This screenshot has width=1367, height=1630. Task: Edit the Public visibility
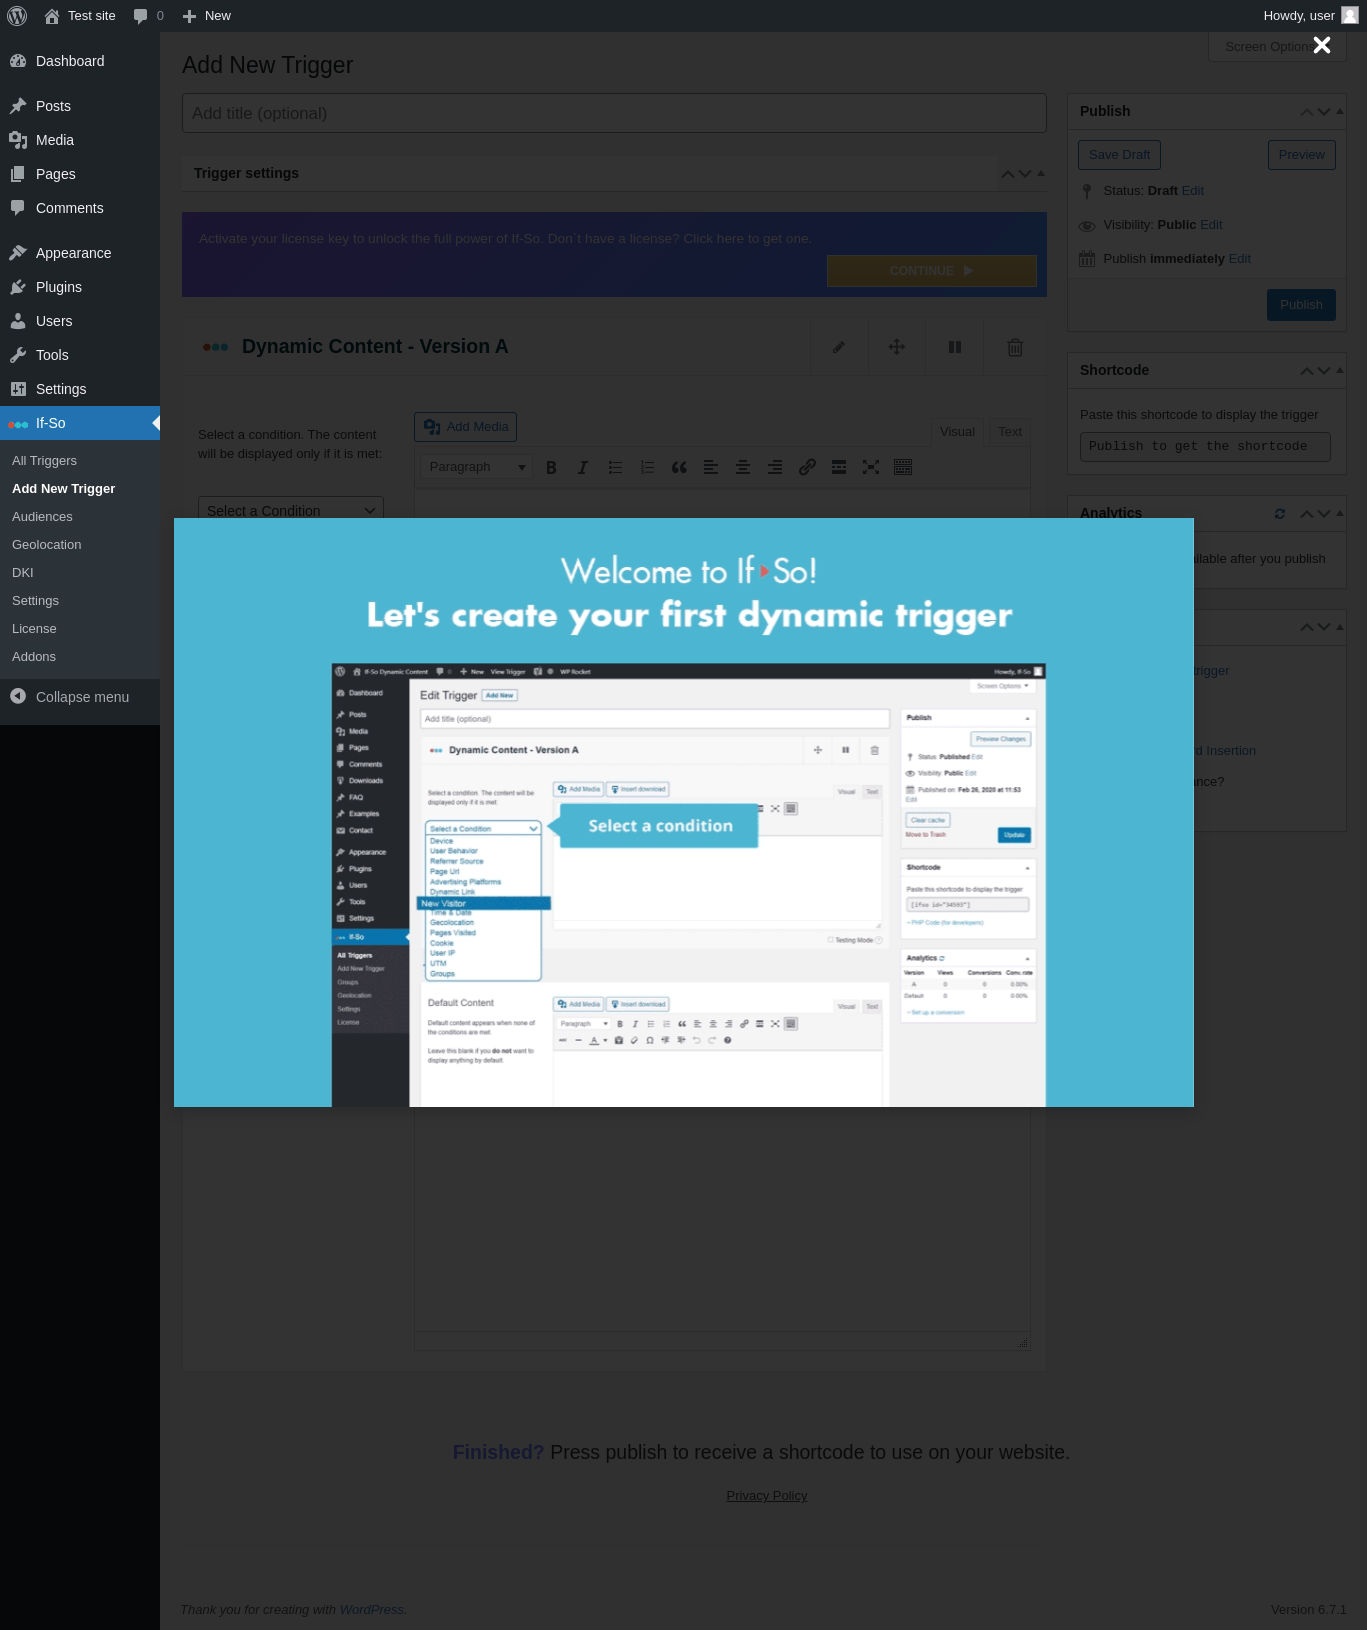coord(1211,225)
